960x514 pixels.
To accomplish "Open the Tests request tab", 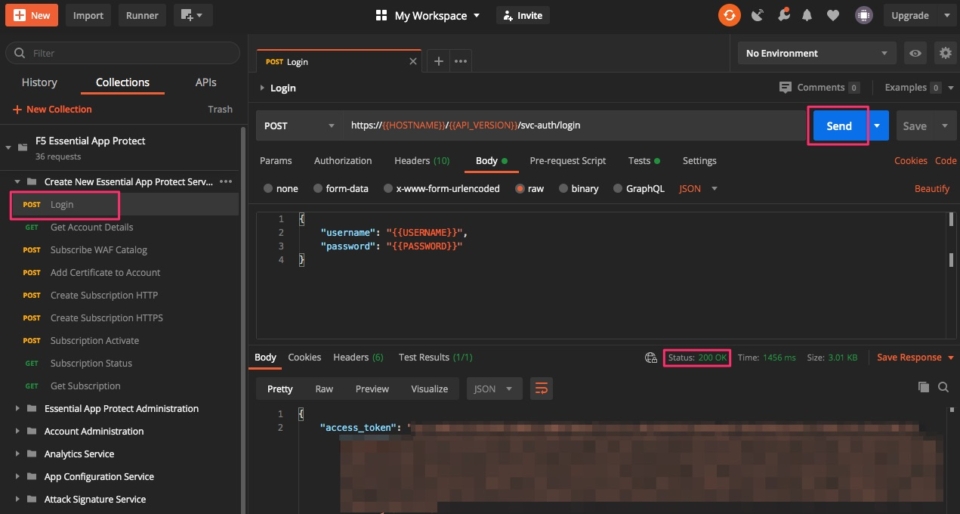I will coord(644,161).
